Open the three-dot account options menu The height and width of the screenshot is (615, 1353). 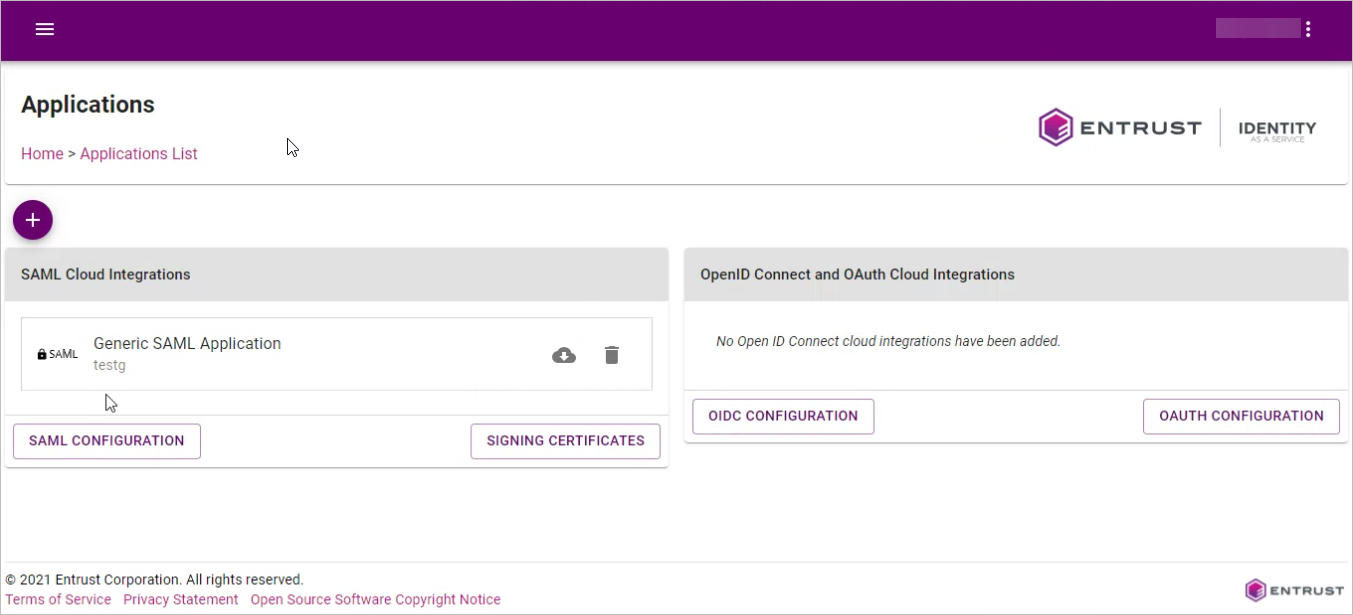point(1308,29)
